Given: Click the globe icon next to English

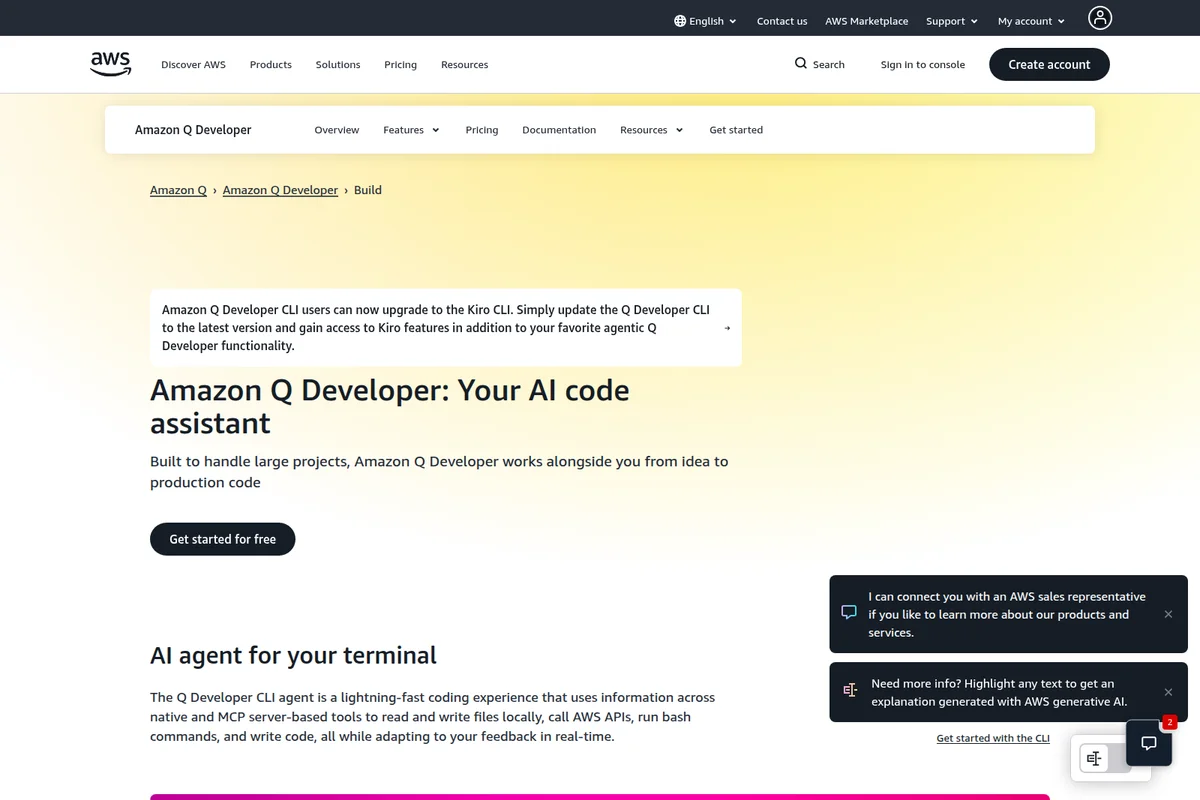Looking at the screenshot, I should click(x=682, y=19).
